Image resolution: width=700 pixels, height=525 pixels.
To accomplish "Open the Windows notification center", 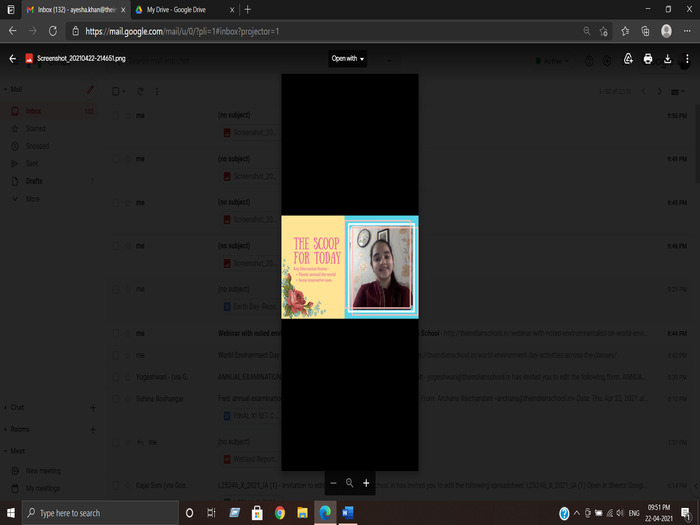I will pyautogui.click(x=686, y=513).
